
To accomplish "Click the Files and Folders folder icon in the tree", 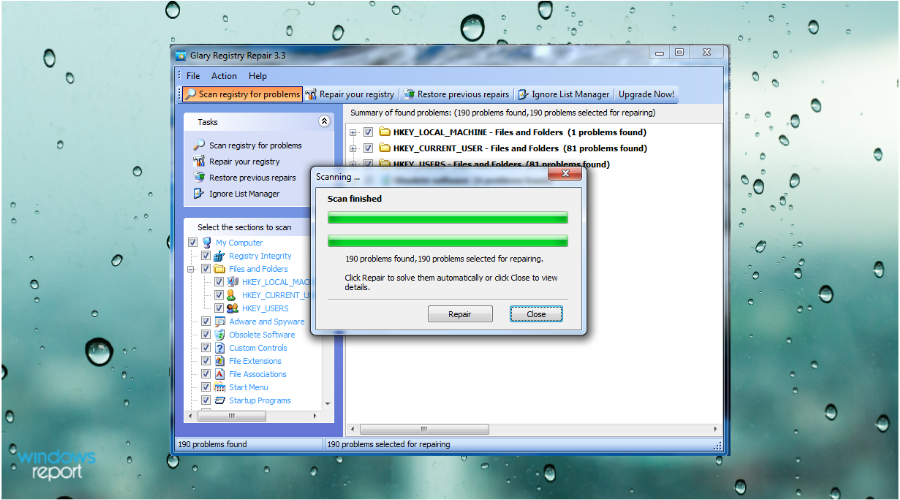I will pyautogui.click(x=219, y=269).
